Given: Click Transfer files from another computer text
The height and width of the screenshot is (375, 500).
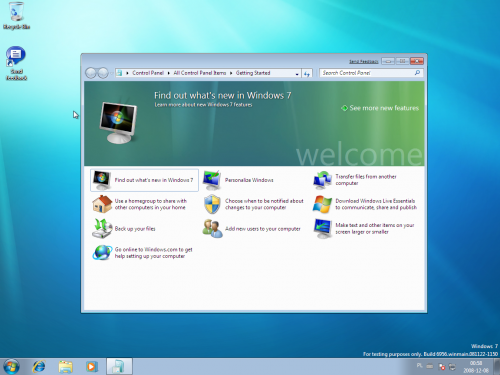Looking at the screenshot, I should pyautogui.click(x=366, y=180).
